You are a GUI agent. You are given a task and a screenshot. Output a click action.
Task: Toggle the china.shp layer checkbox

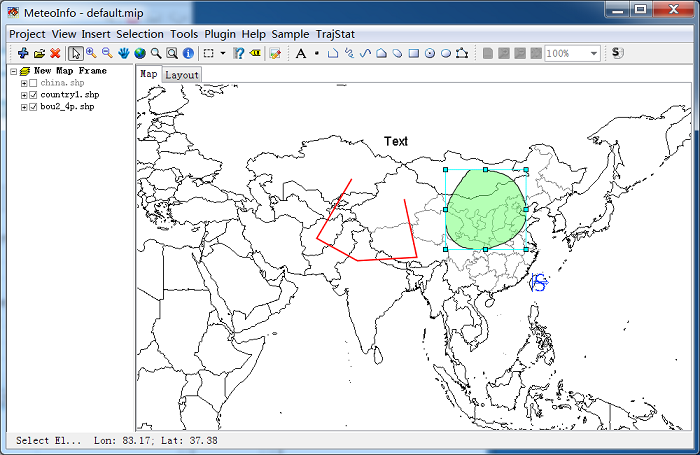click(33, 83)
